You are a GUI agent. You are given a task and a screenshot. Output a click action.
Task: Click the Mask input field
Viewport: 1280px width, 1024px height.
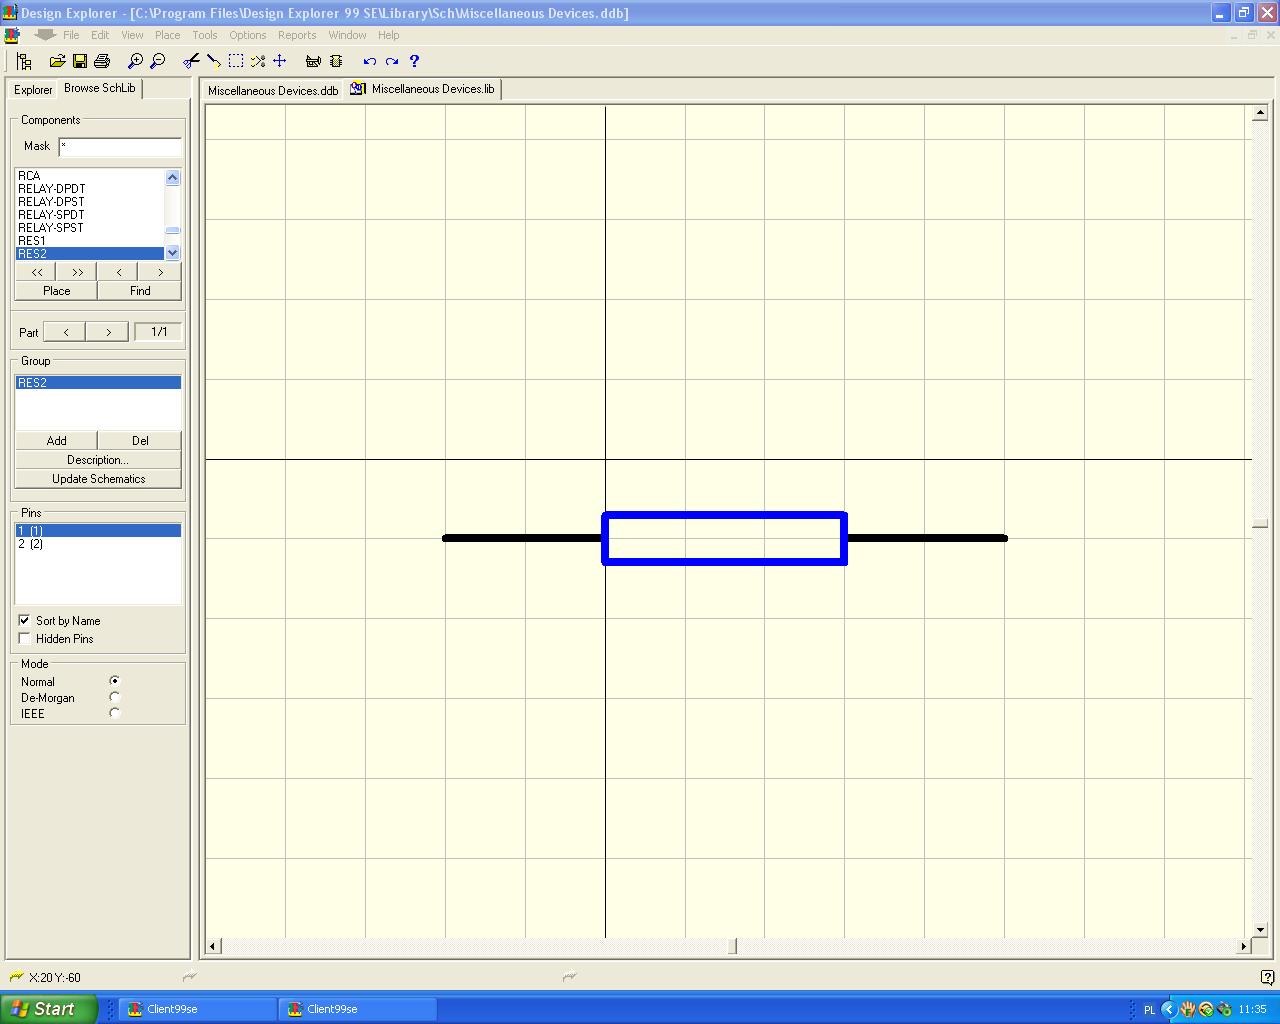[120, 146]
